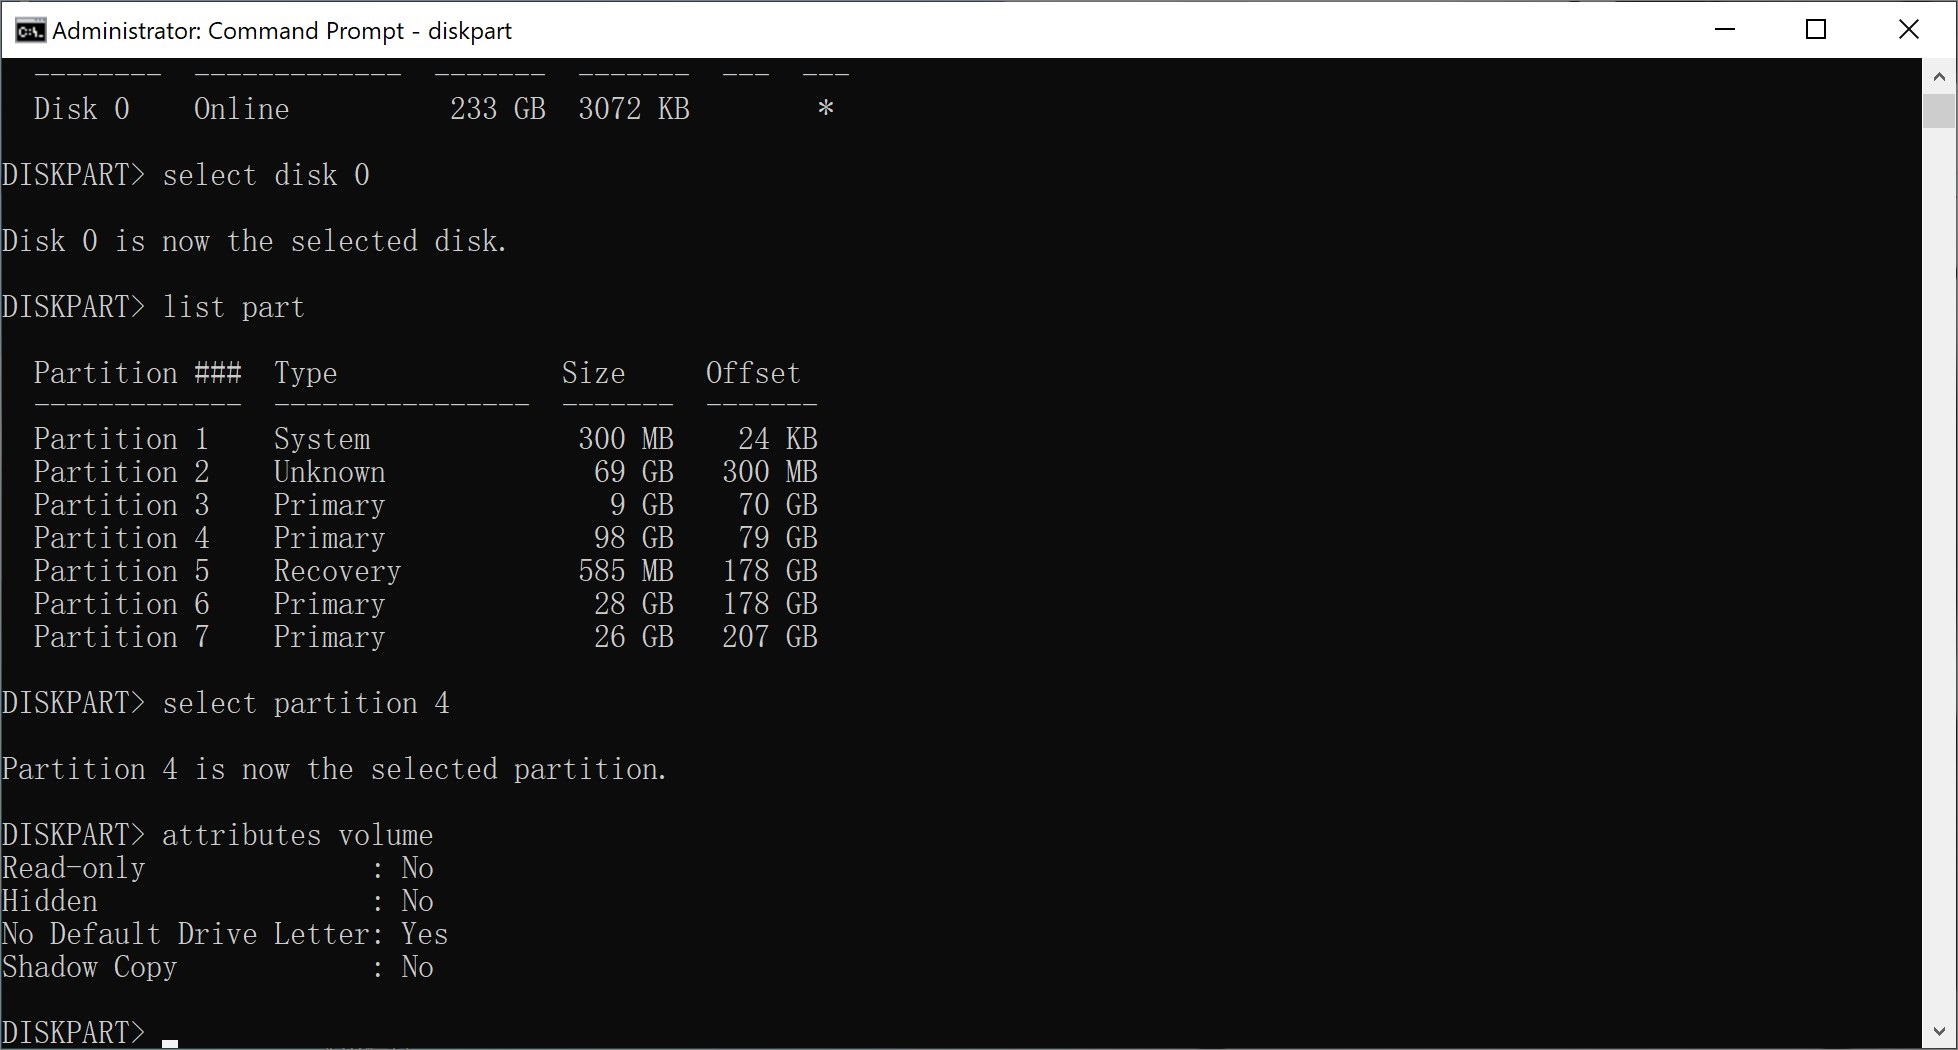Viewport: 1958px width, 1050px height.
Task: Click the 'No Default Drive Letter' label
Action: click(x=186, y=934)
